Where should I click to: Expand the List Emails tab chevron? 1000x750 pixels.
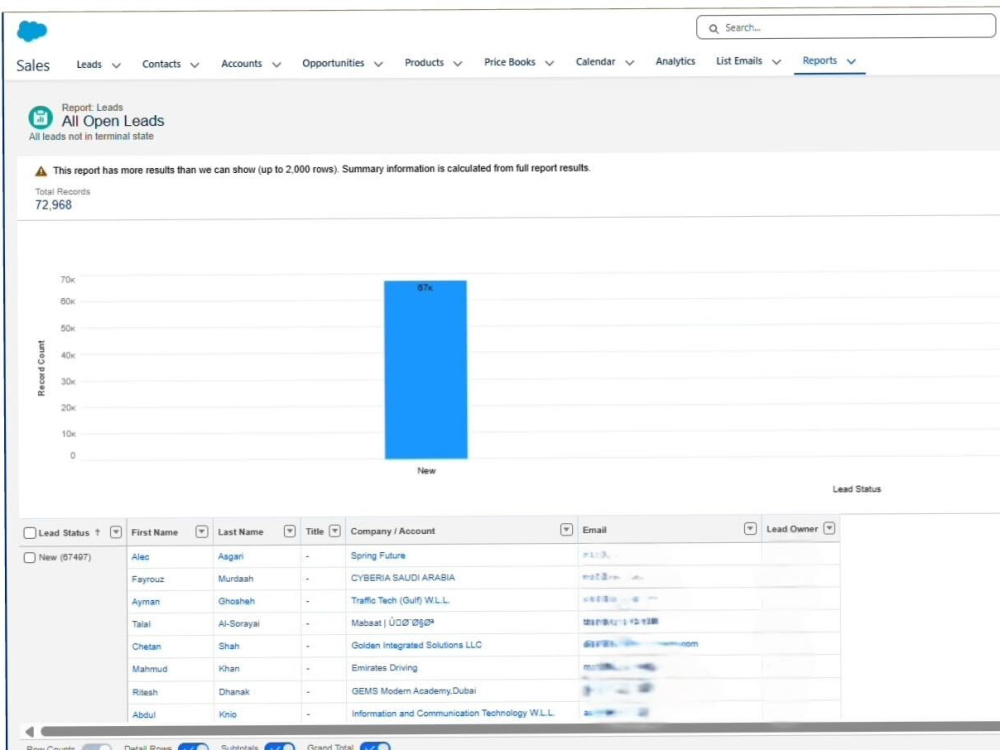(x=776, y=62)
